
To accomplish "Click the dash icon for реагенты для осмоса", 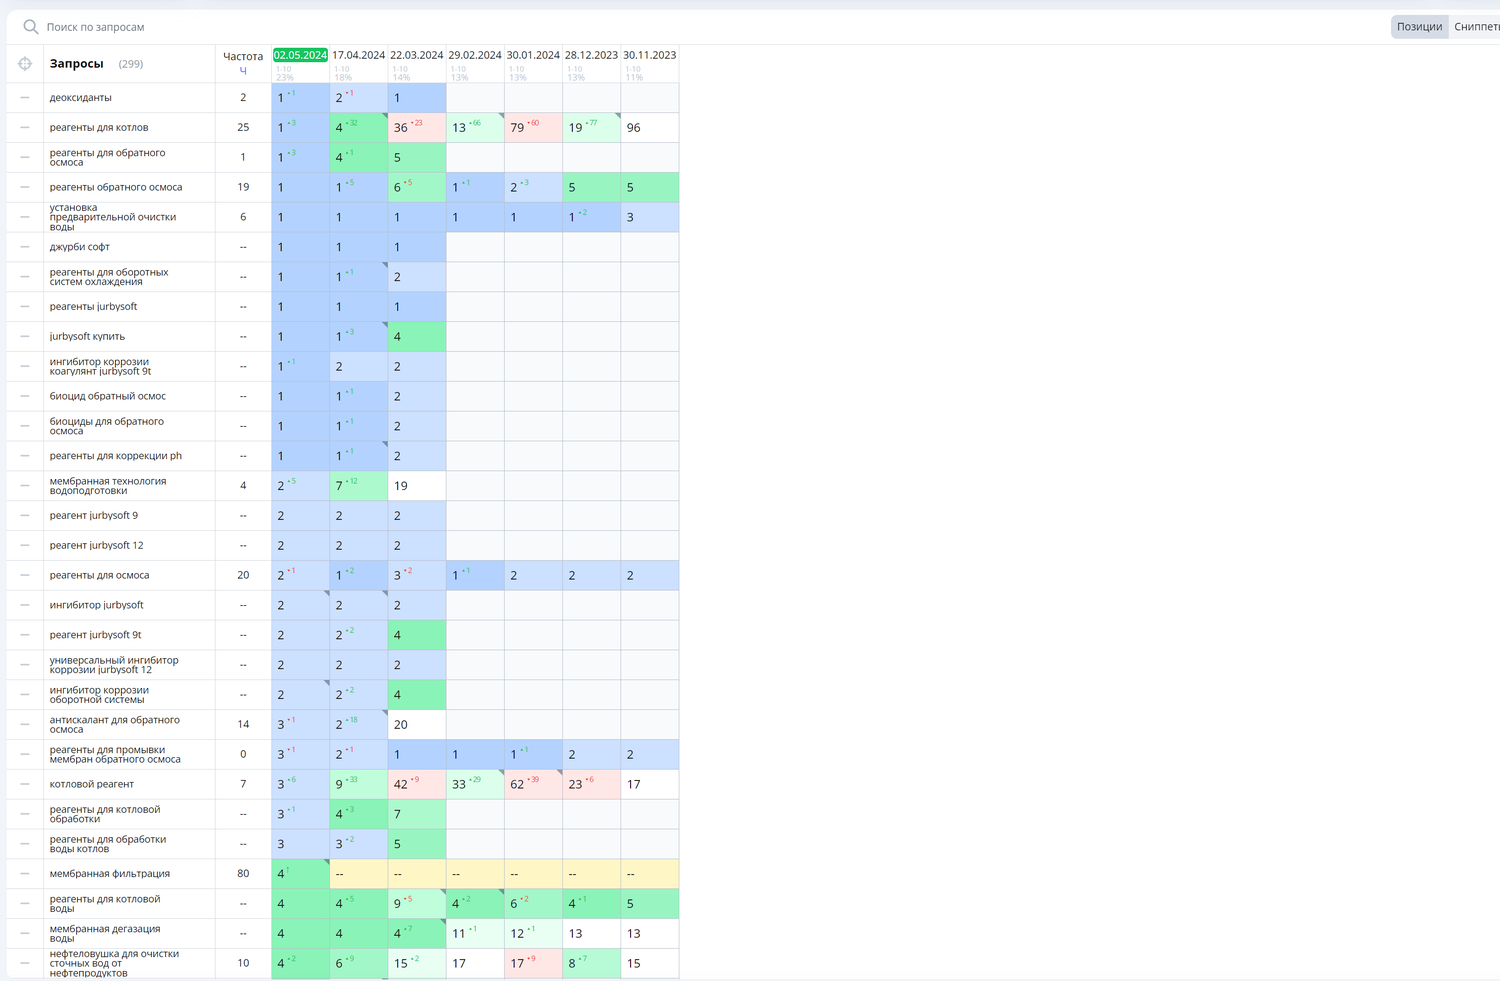I will pos(25,575).
